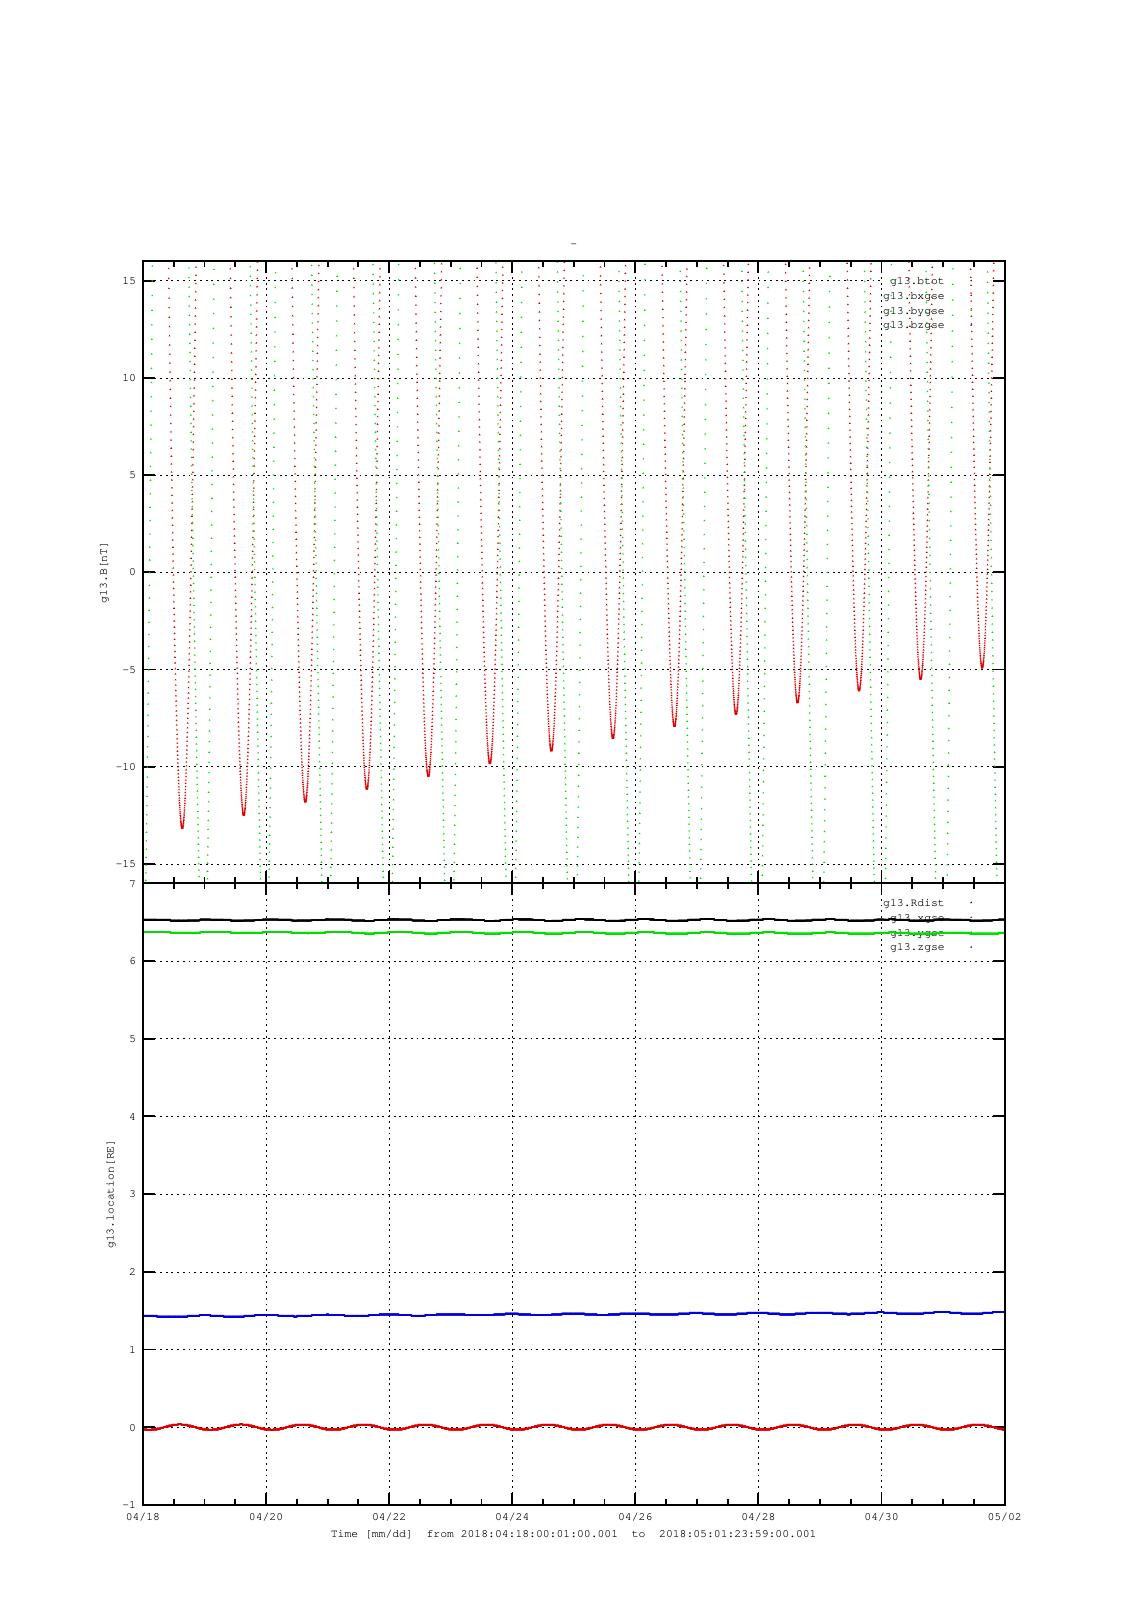Click the g13.B[nT] vertical axis title
The width and height of the screenshot is (1131, 1600).
(104, 573)
